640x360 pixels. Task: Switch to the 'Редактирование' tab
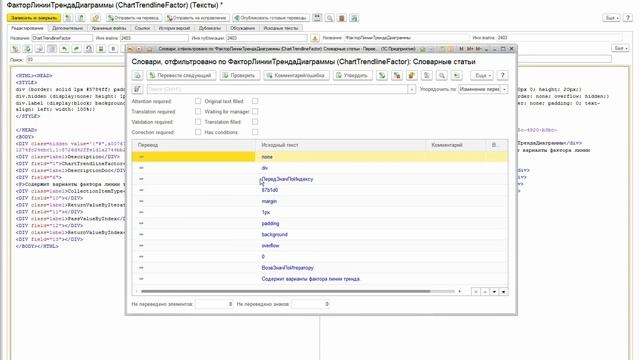27,28
